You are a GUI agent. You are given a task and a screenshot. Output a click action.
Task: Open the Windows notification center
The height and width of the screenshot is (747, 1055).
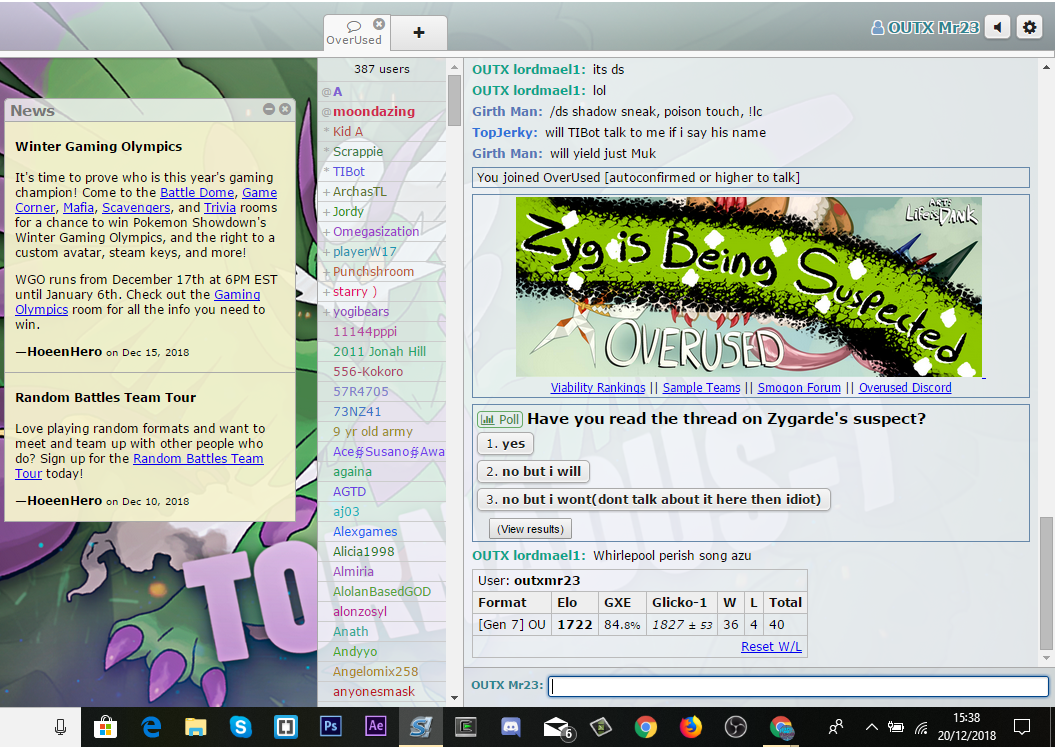pos(1022,727)
